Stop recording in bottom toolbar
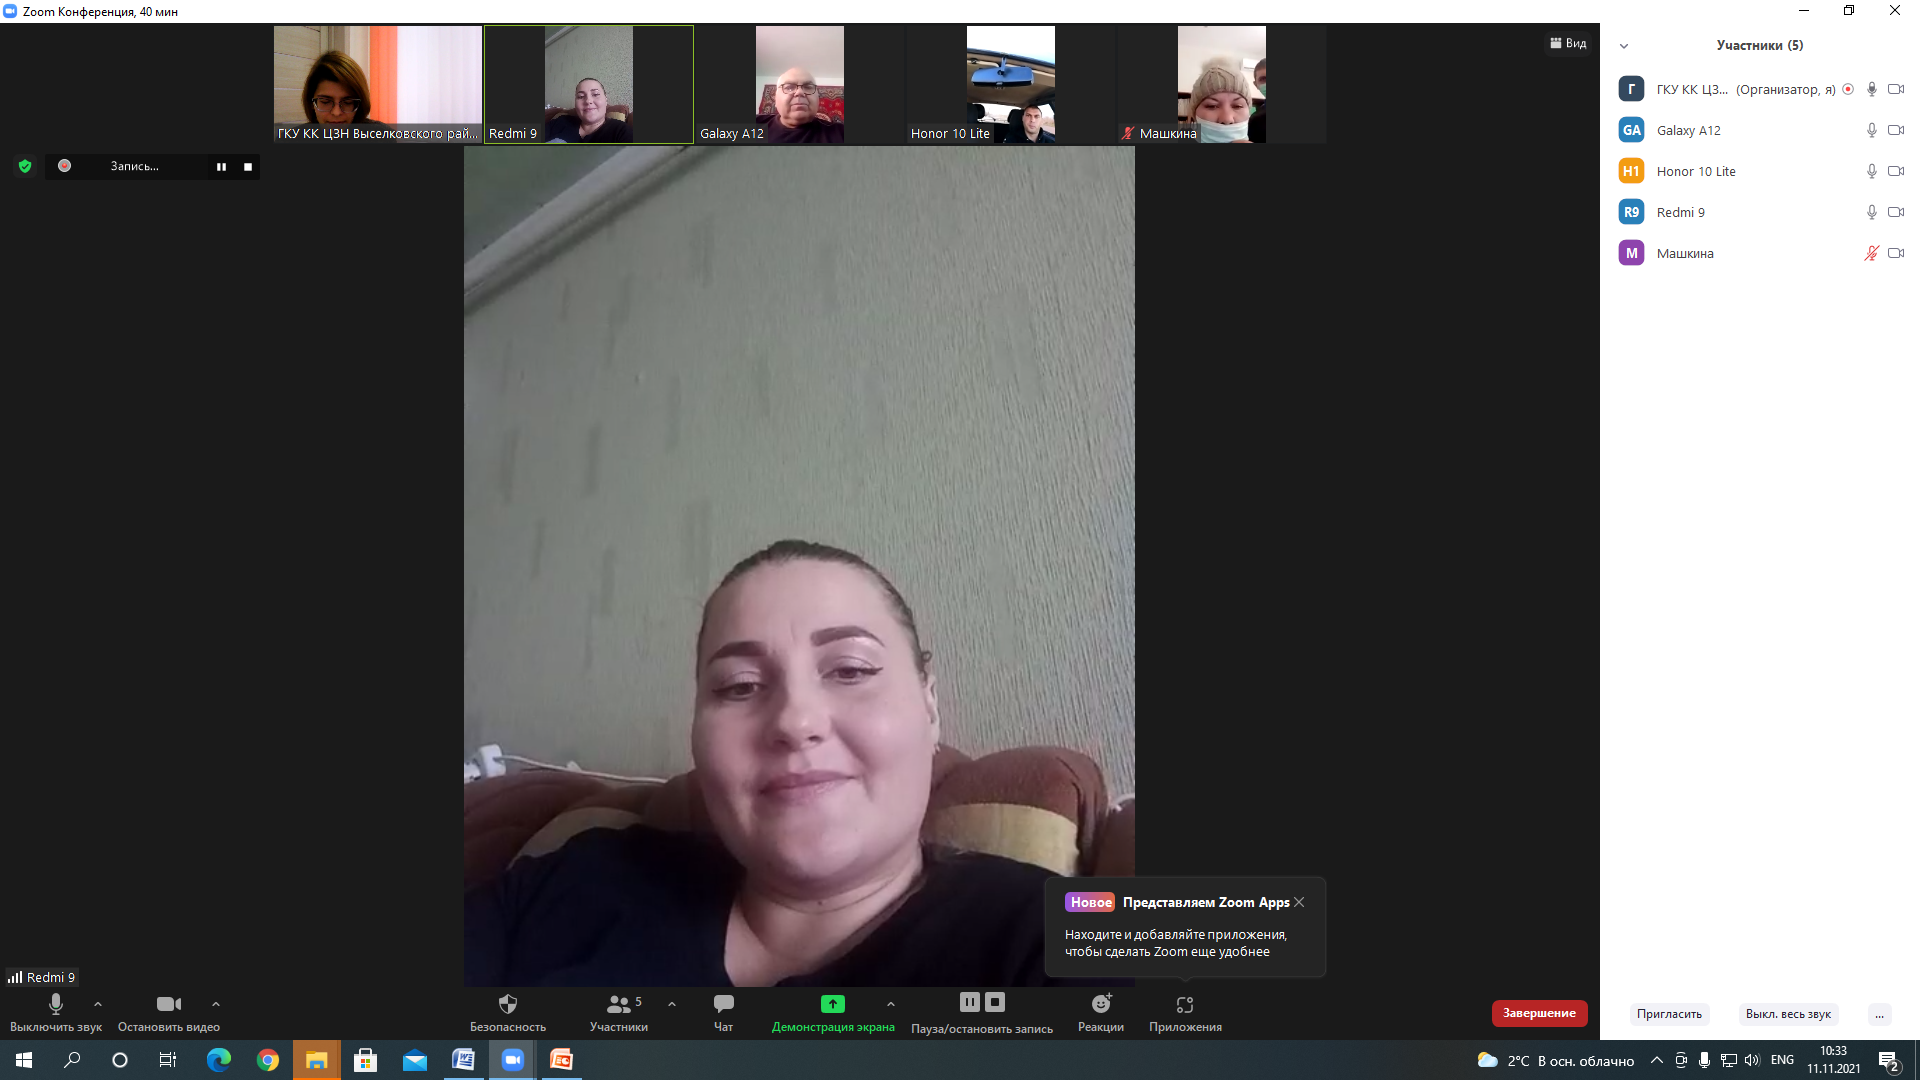 (x=995, y=1002)
